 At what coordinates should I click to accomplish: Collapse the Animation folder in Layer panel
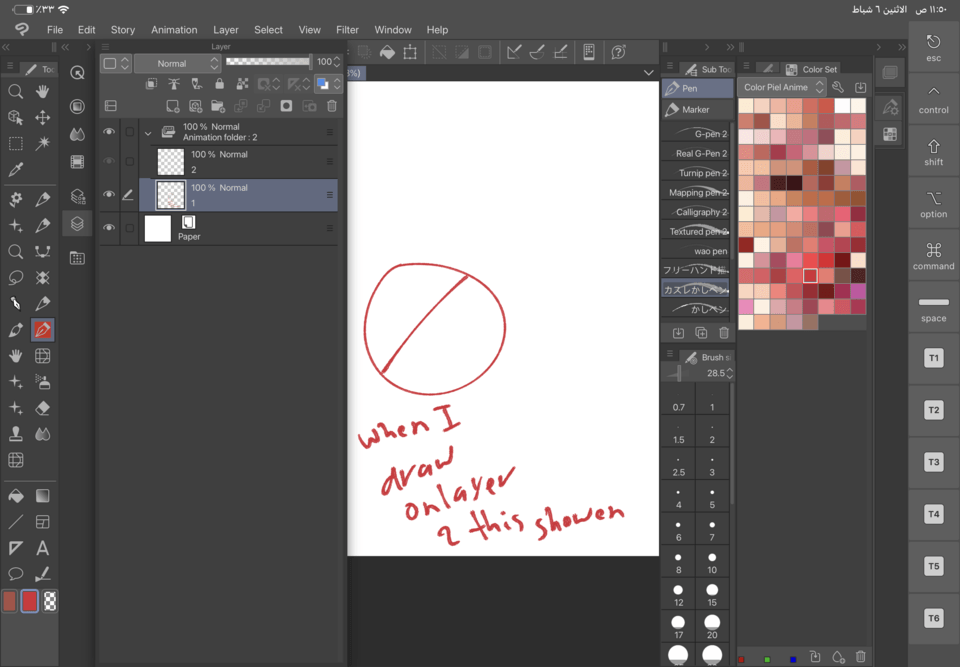[x=146, y=131]
